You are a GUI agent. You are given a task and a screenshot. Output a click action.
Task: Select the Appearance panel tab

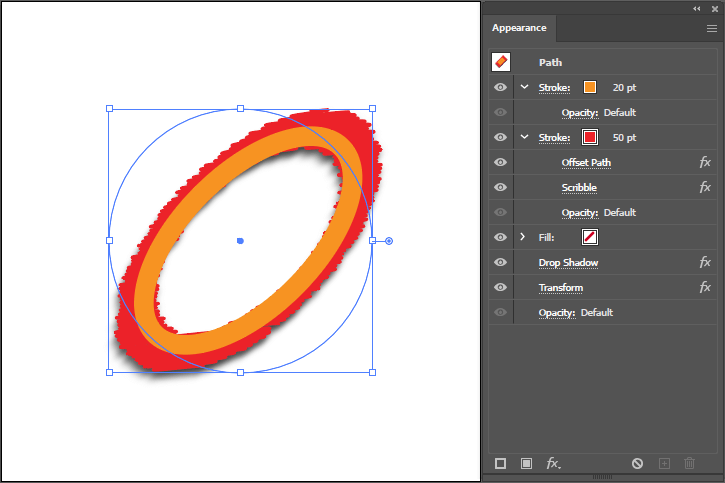point(519,28)
